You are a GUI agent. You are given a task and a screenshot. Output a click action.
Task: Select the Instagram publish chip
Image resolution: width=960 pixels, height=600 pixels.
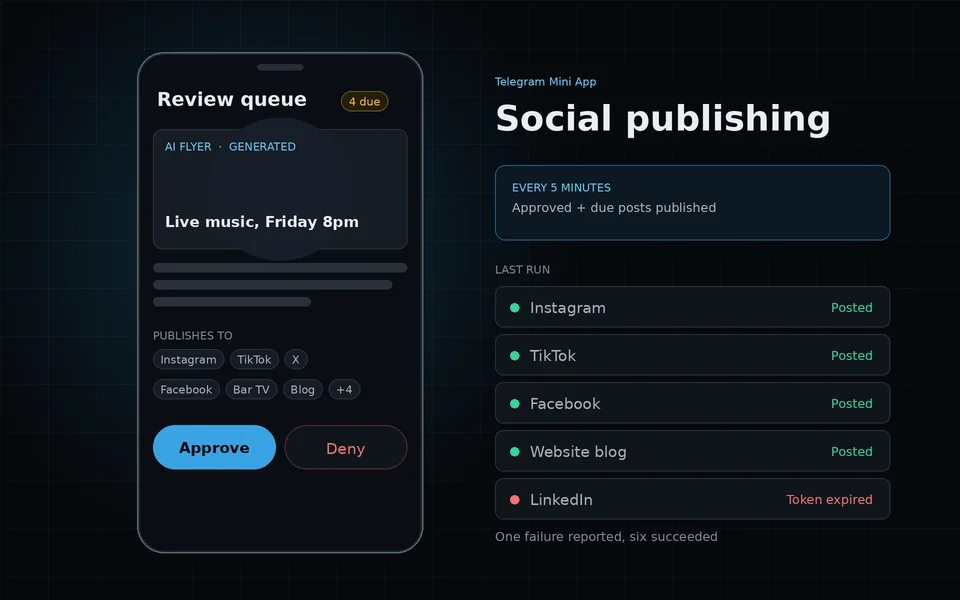point(189,359)
